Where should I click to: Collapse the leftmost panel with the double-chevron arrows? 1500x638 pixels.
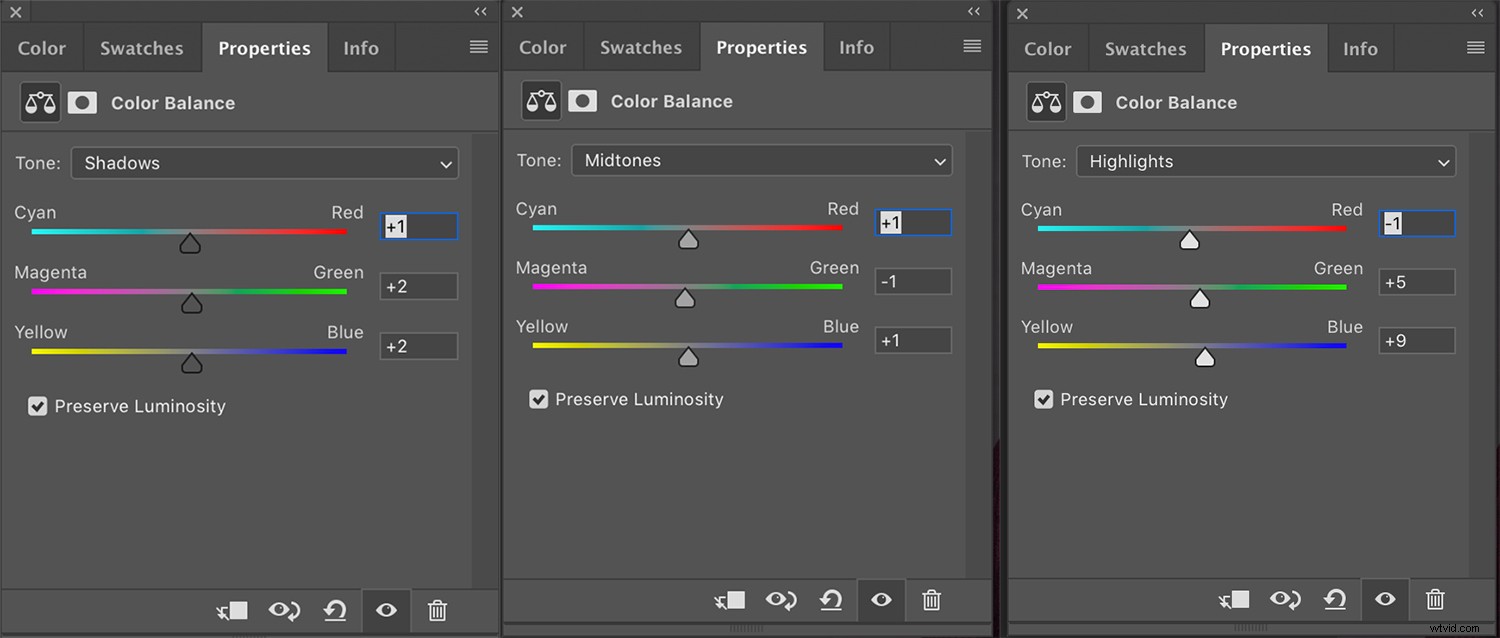(480, 11)
